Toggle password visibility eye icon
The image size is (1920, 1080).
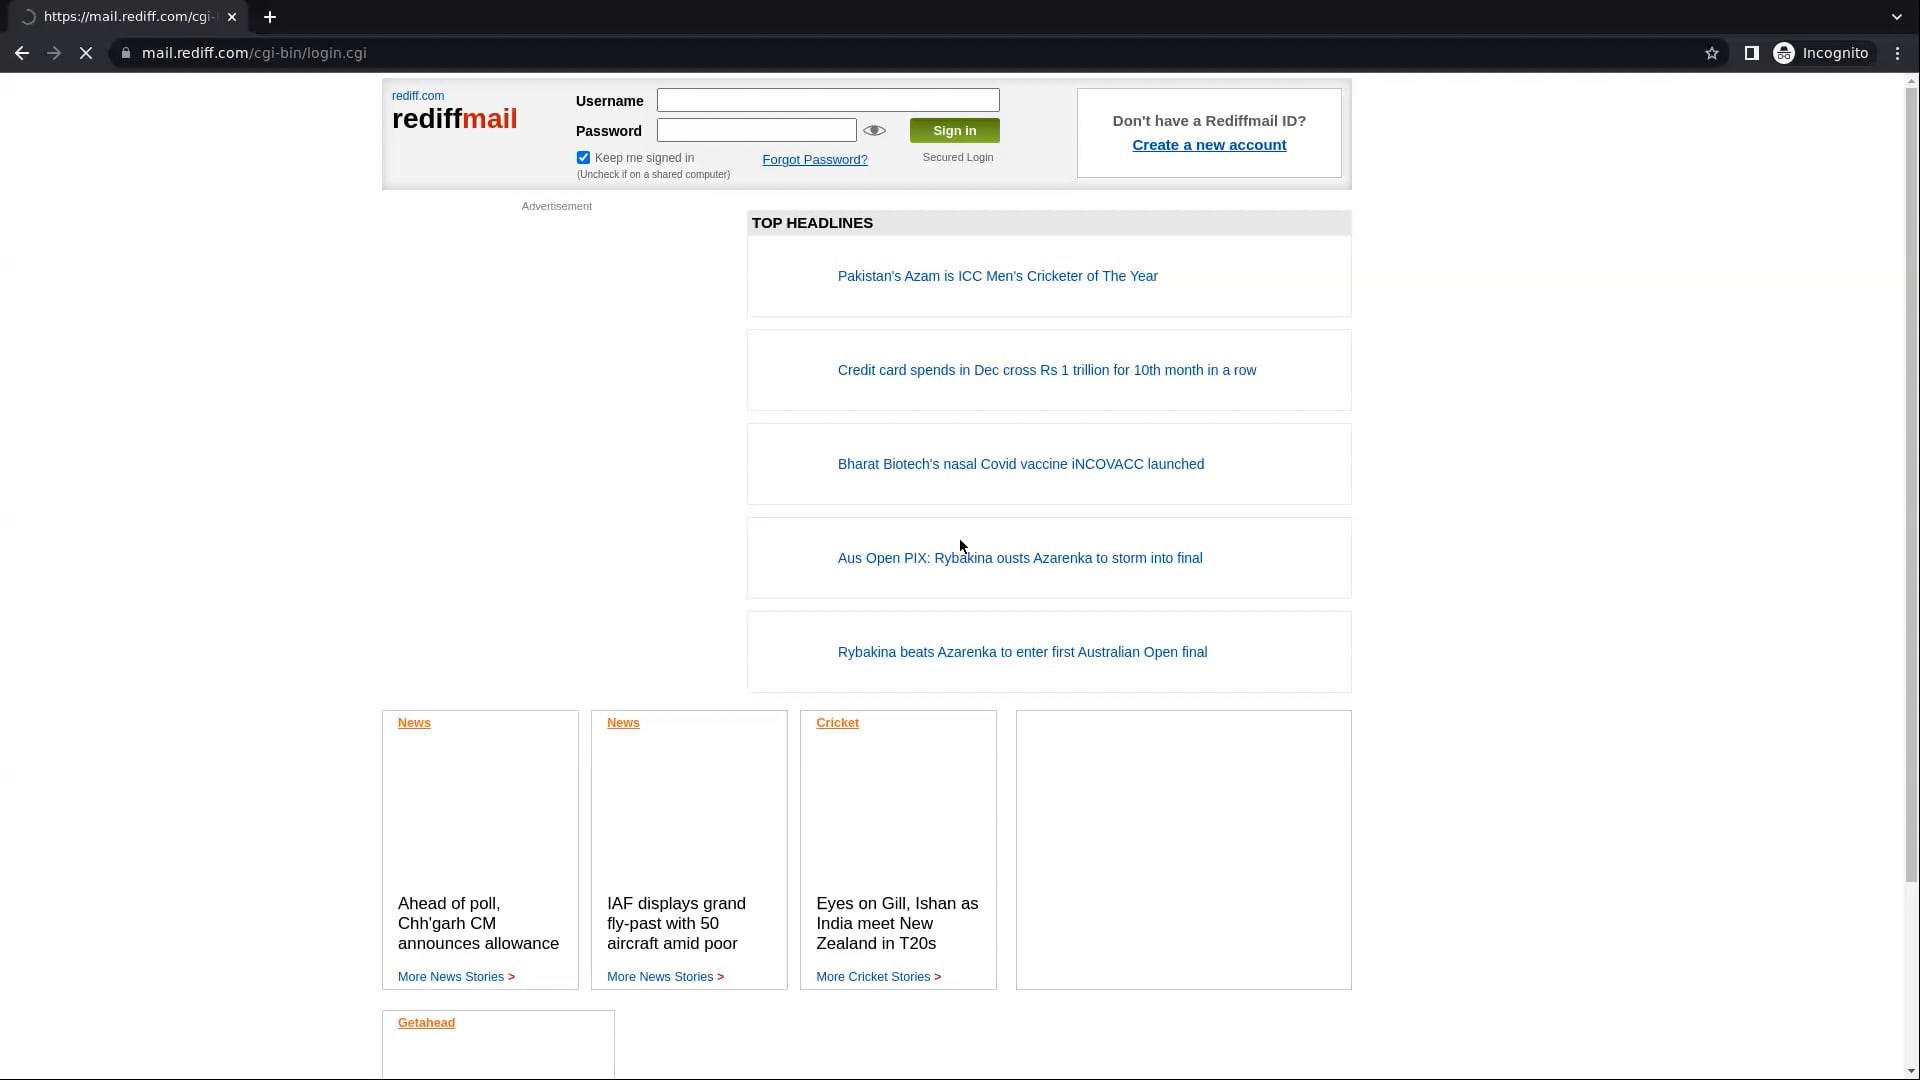874,130
